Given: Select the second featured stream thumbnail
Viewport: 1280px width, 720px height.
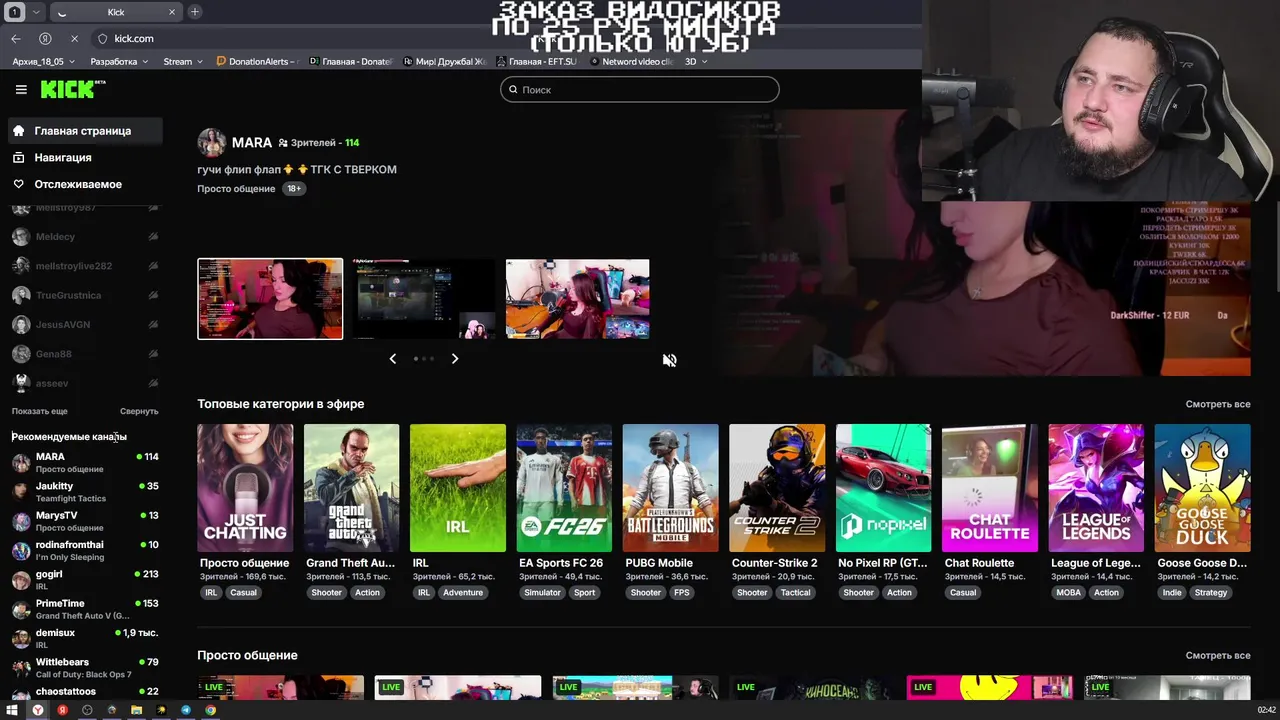Looking at the screenshot, I should 424,299.
